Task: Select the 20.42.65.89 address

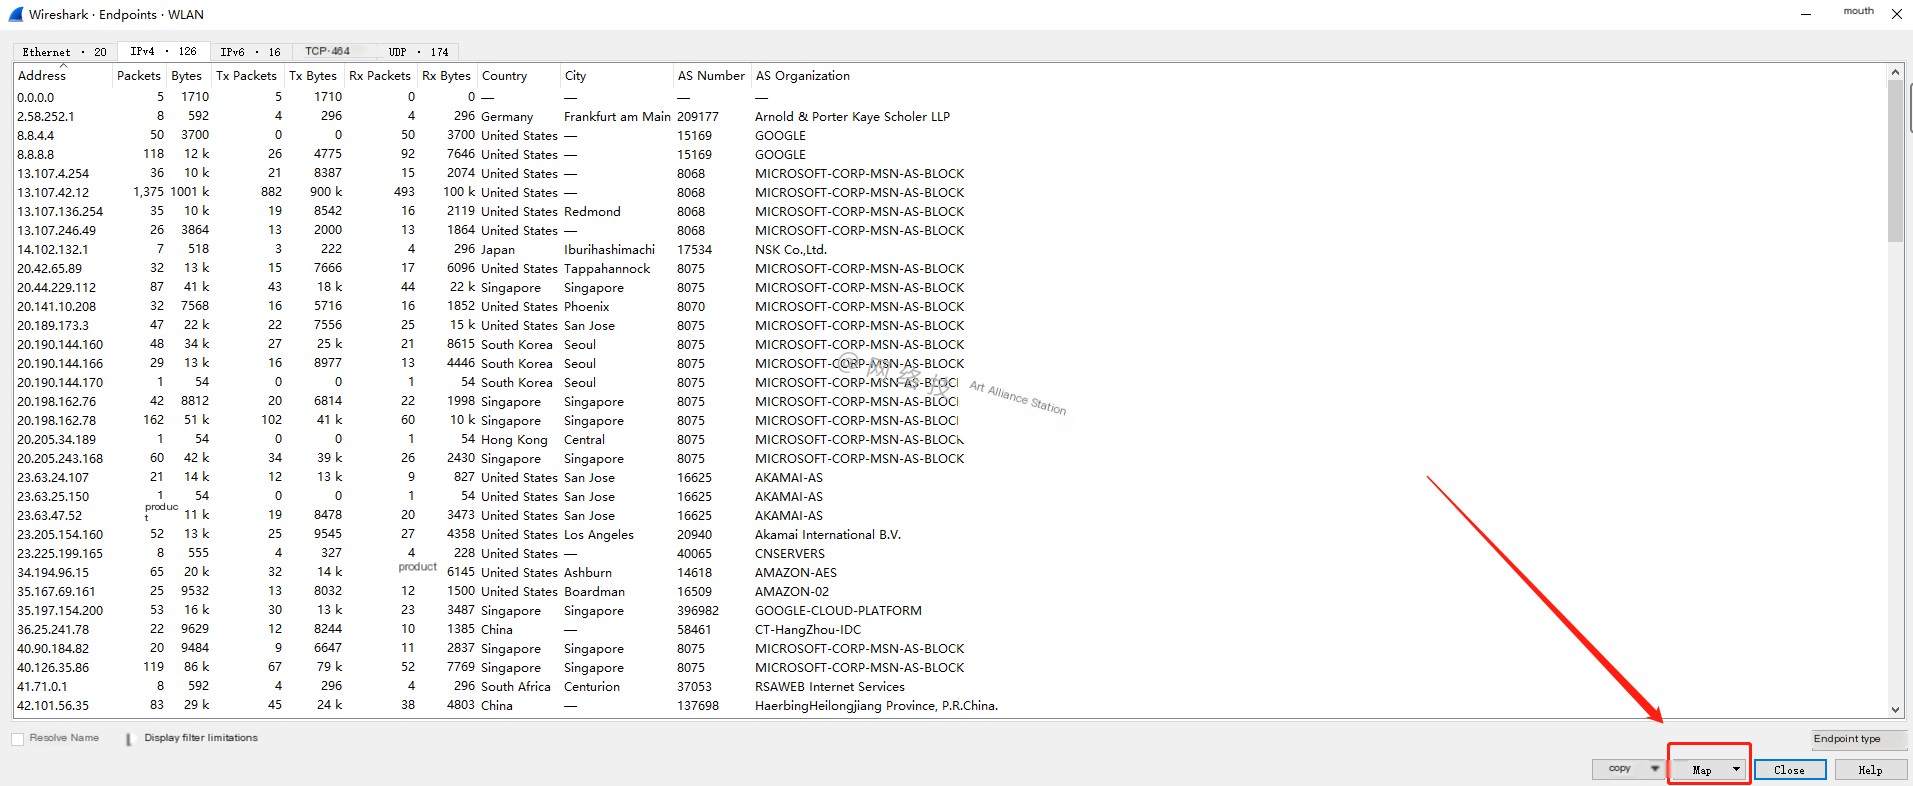Action: (x=50, y=269)
